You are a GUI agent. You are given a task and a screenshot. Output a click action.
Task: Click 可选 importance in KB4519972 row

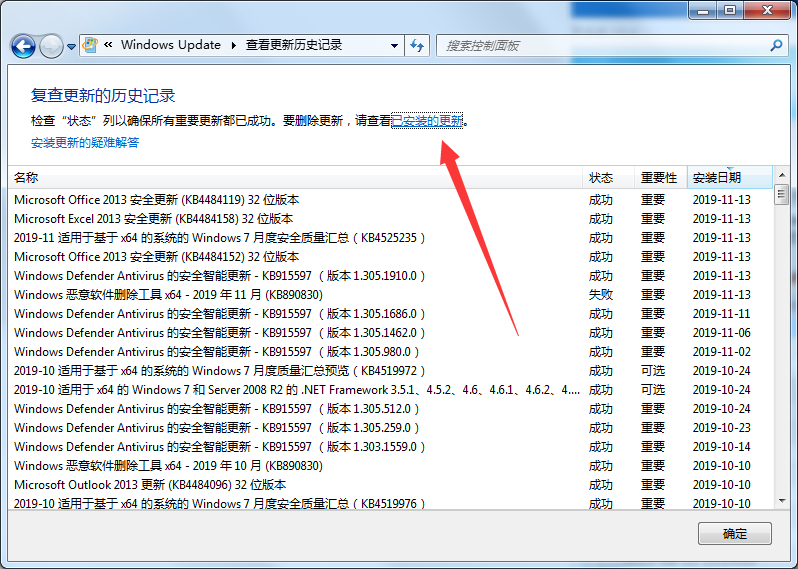(x=653, y=371)
